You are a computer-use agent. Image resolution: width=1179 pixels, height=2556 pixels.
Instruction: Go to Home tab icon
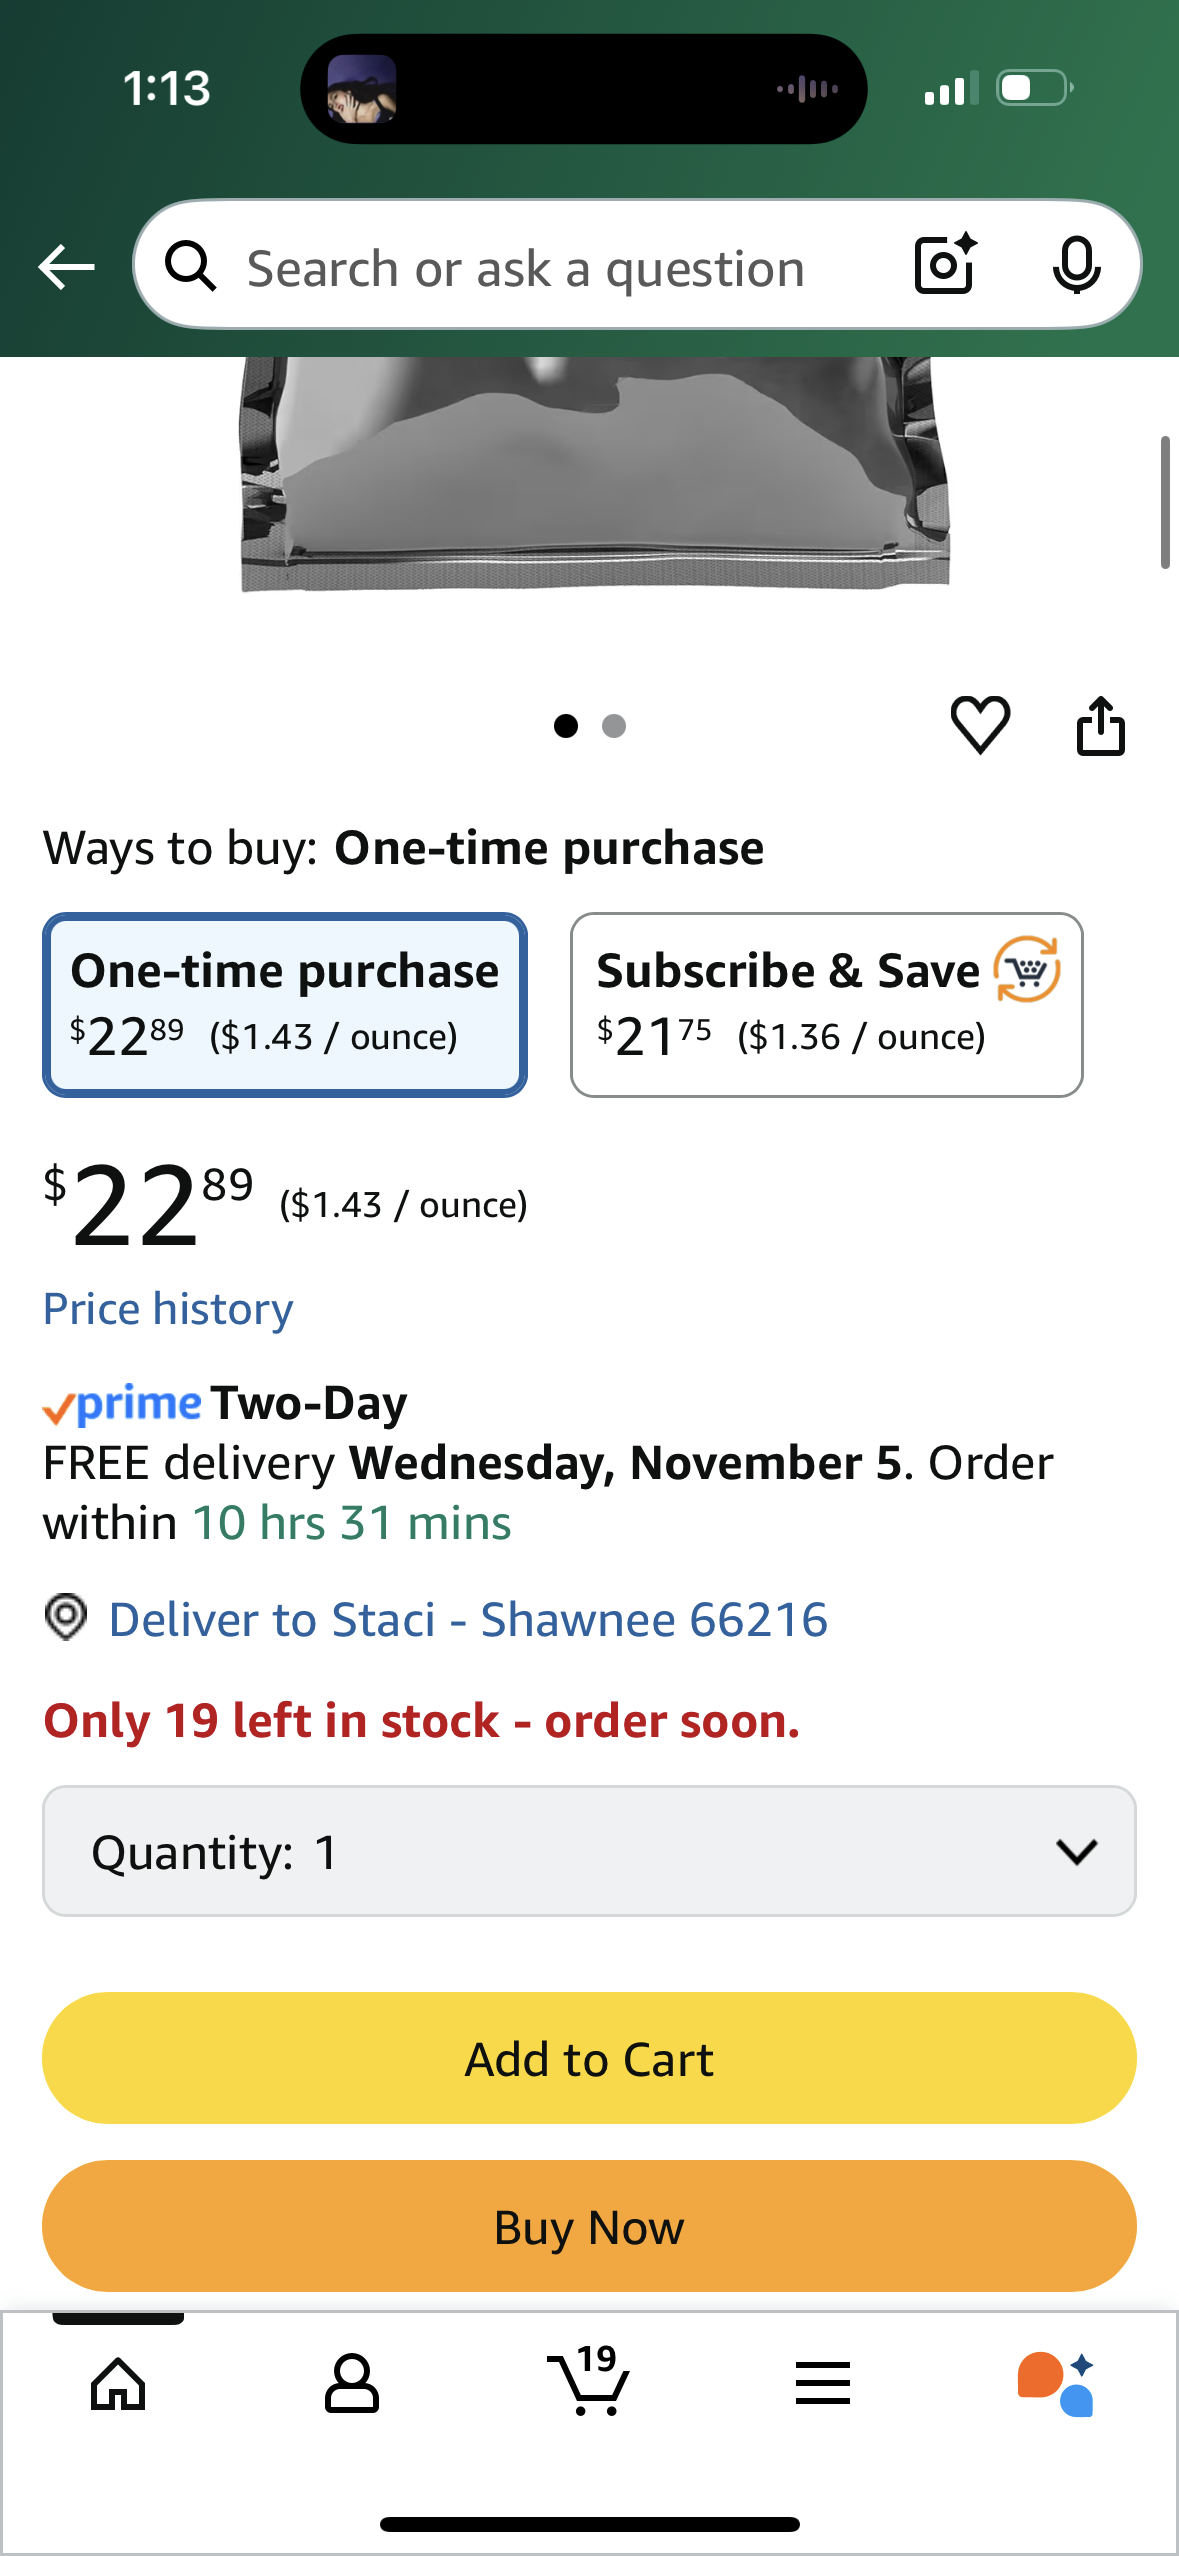click(118, 2384)
